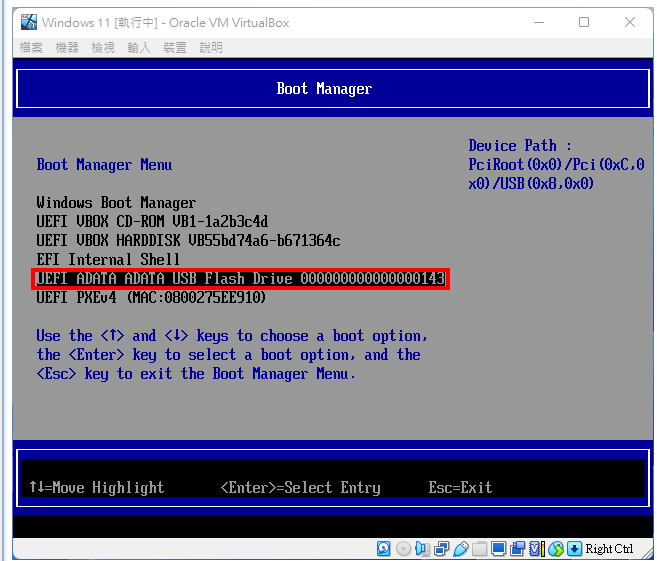The image size is (657, 561).
Task: Open the 檢視 menu
Action: 103,47
